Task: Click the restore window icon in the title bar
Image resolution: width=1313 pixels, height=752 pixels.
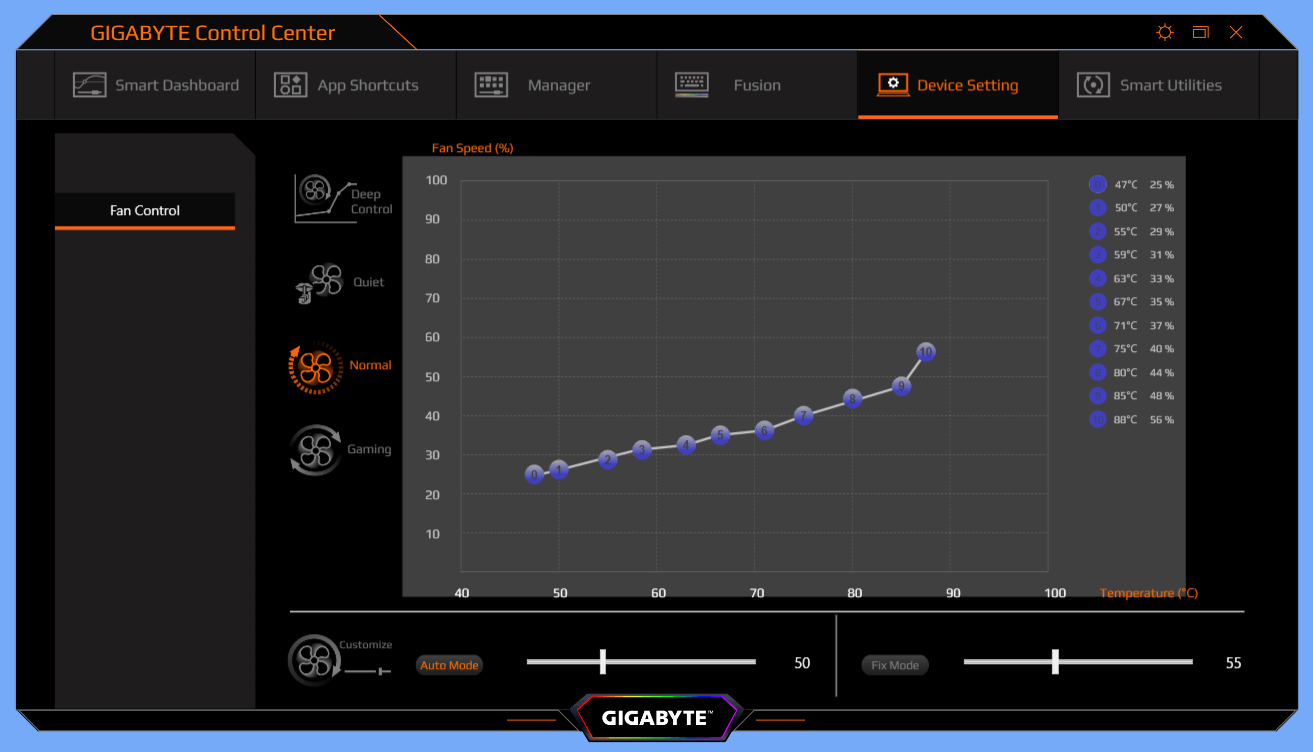Action: click(1201, 32)
